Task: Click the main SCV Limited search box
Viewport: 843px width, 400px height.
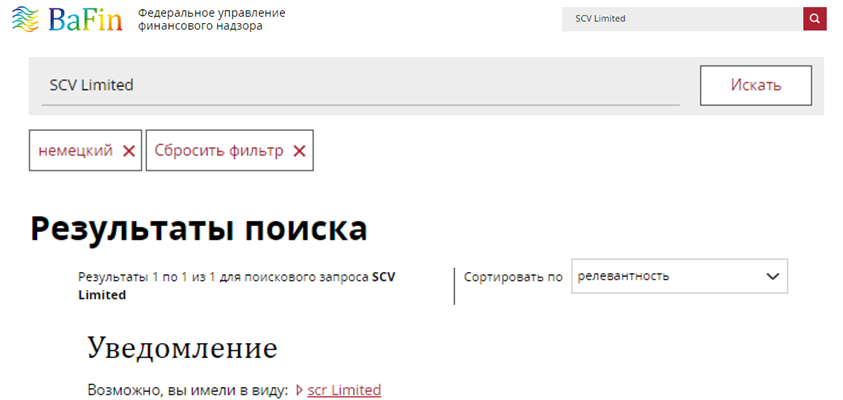Action: pyautogui.click(x=361, y=85)
